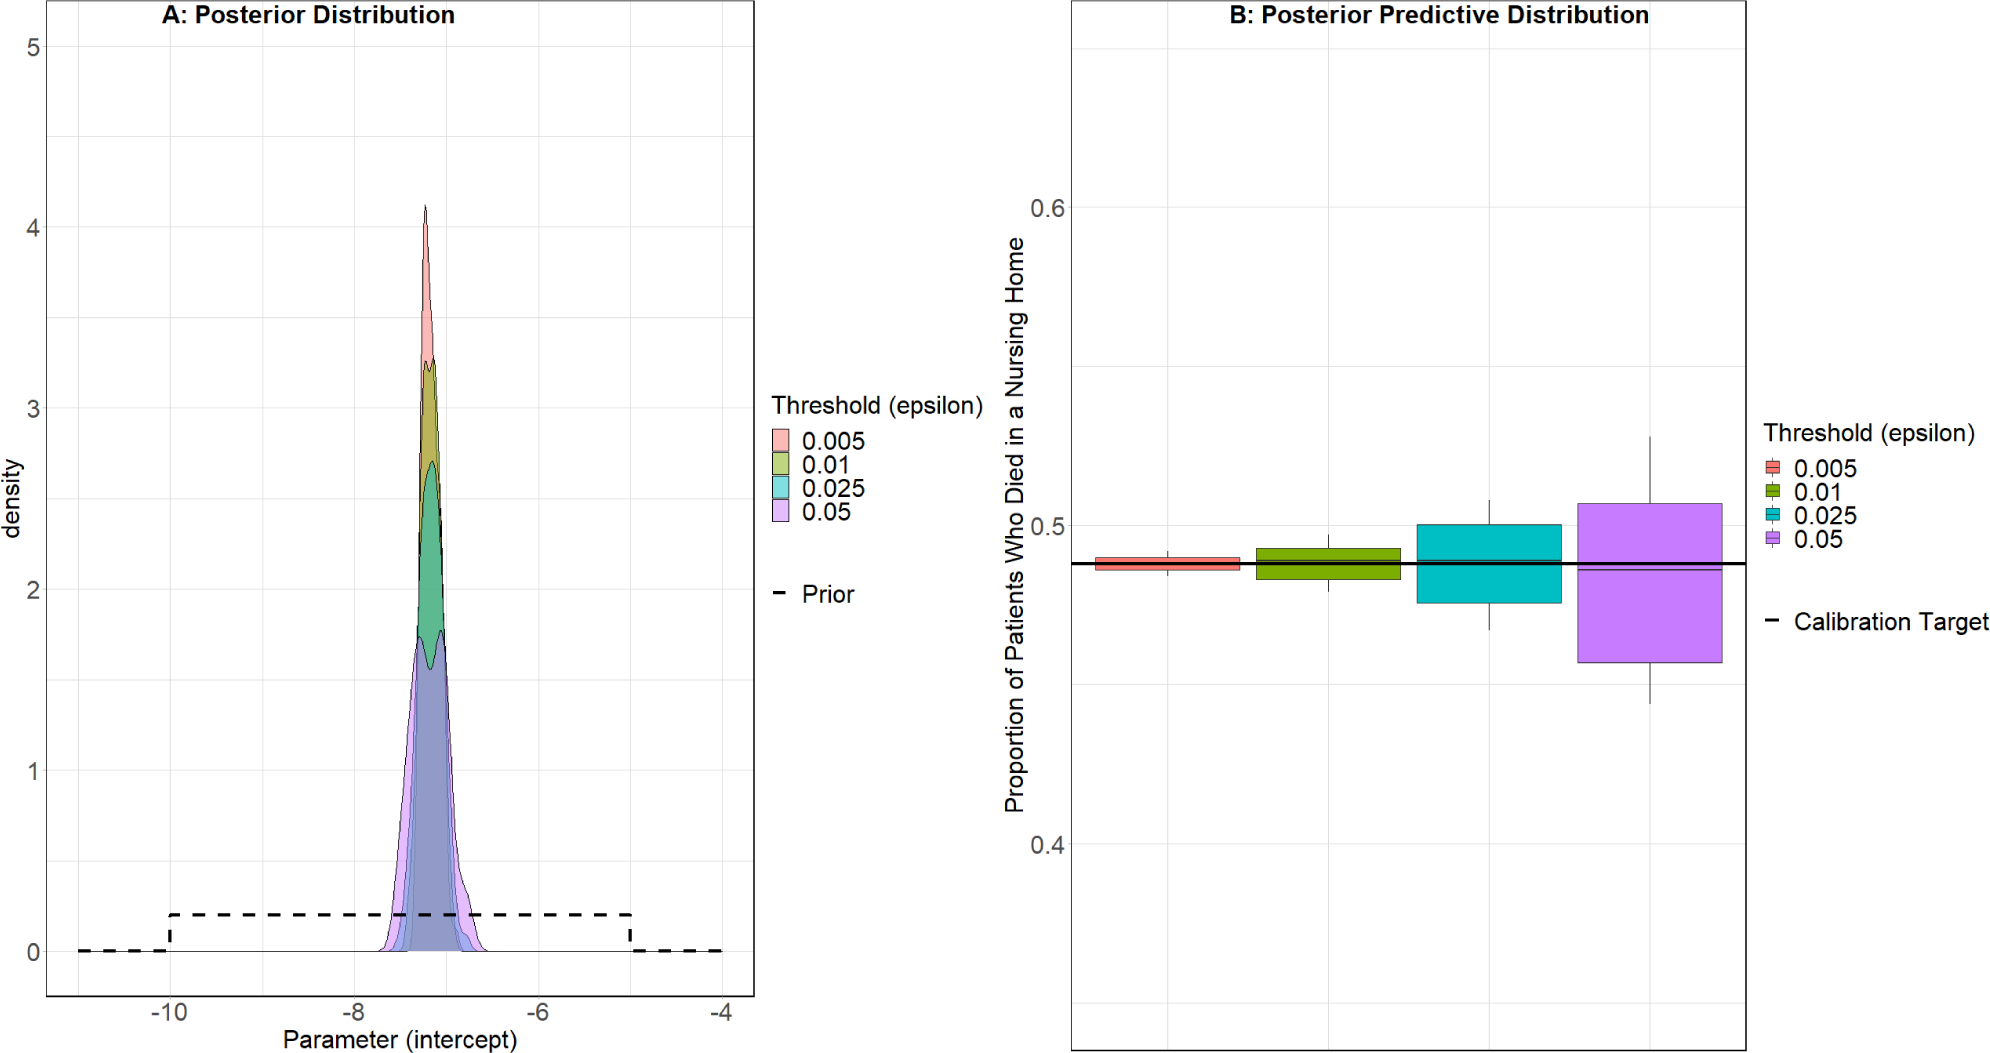Viewport: 1990px width, 1053px height.
Task: Click the density axis tick label 0
Action: point(33,952)
